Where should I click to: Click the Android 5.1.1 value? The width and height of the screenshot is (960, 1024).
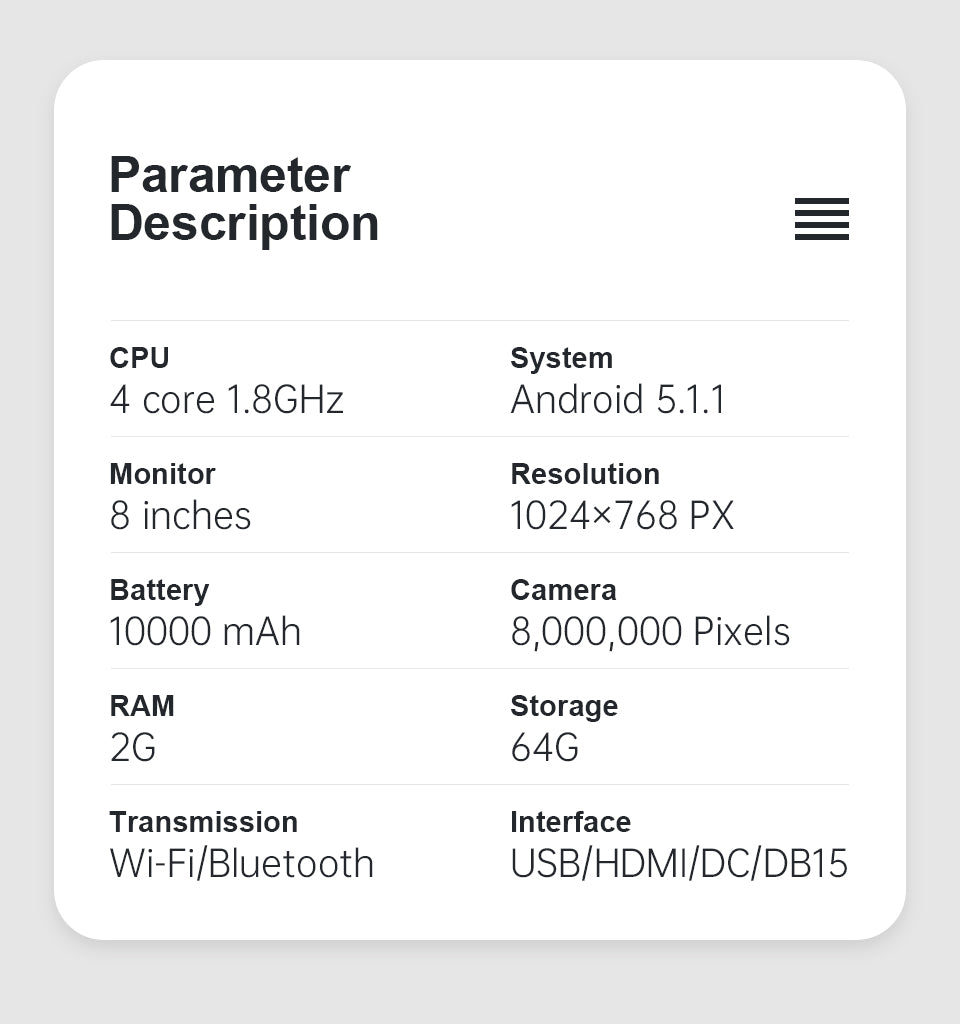click(x=617, y=400)
